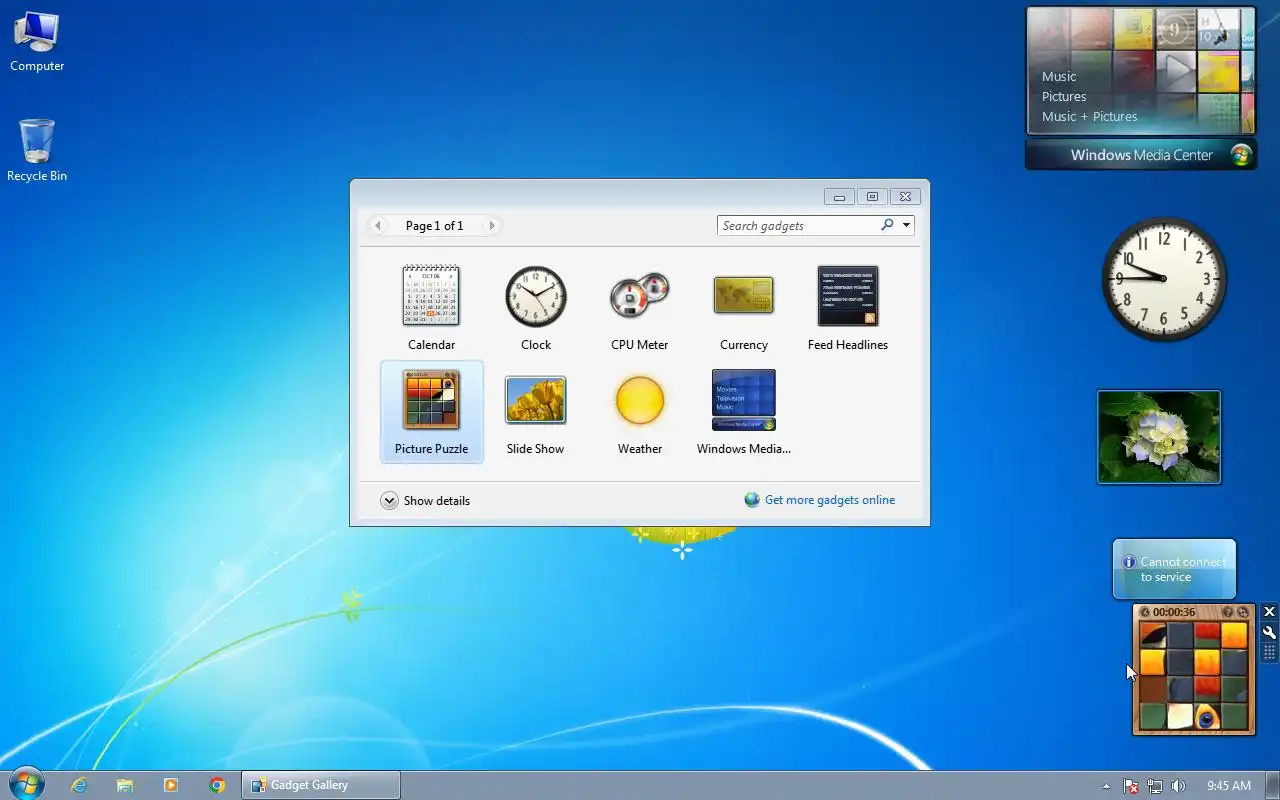Open Music + Pictures in Media Center gadget
Viewport: 1280px width, 800px height.
1089,116
